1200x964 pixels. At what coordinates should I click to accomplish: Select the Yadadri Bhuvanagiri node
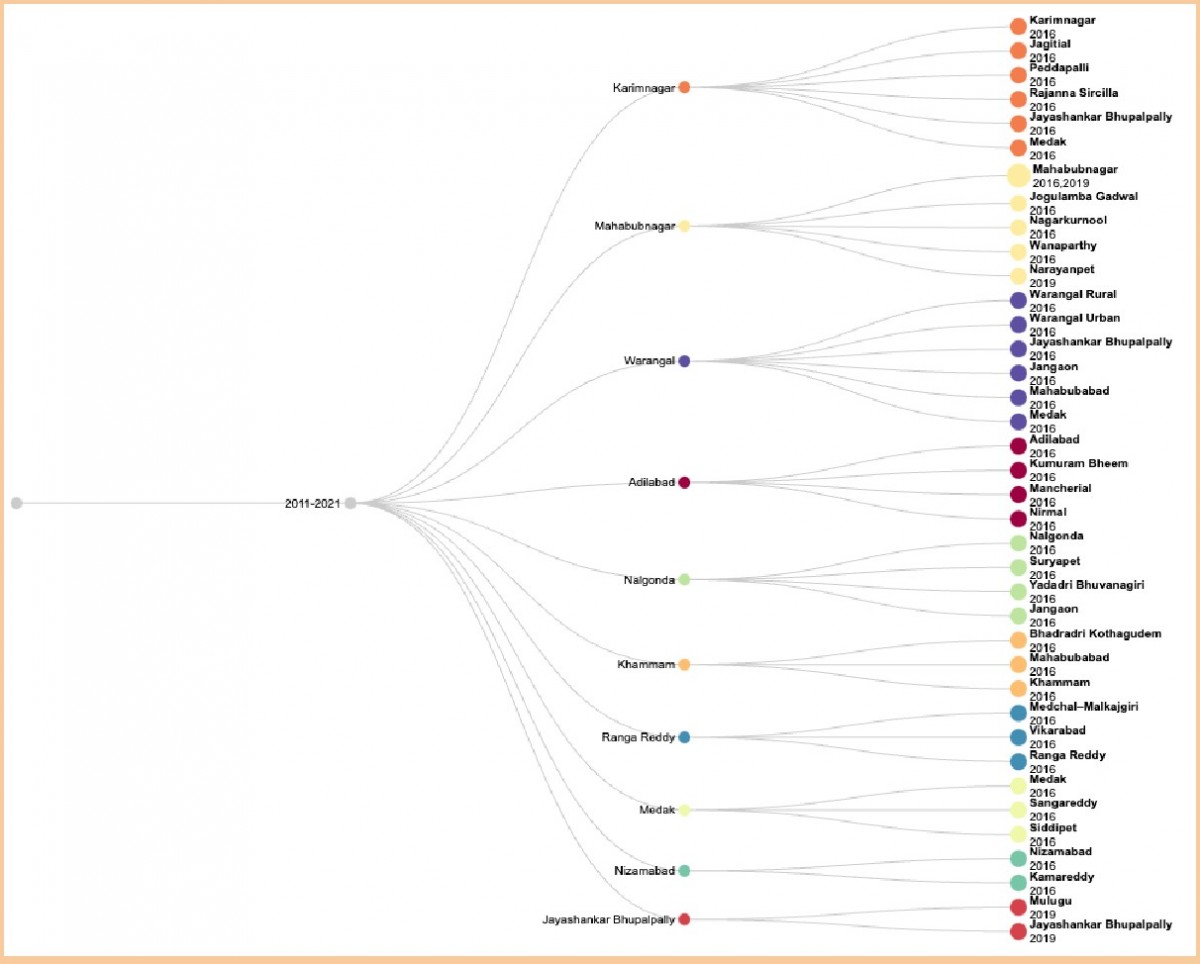1018,591
